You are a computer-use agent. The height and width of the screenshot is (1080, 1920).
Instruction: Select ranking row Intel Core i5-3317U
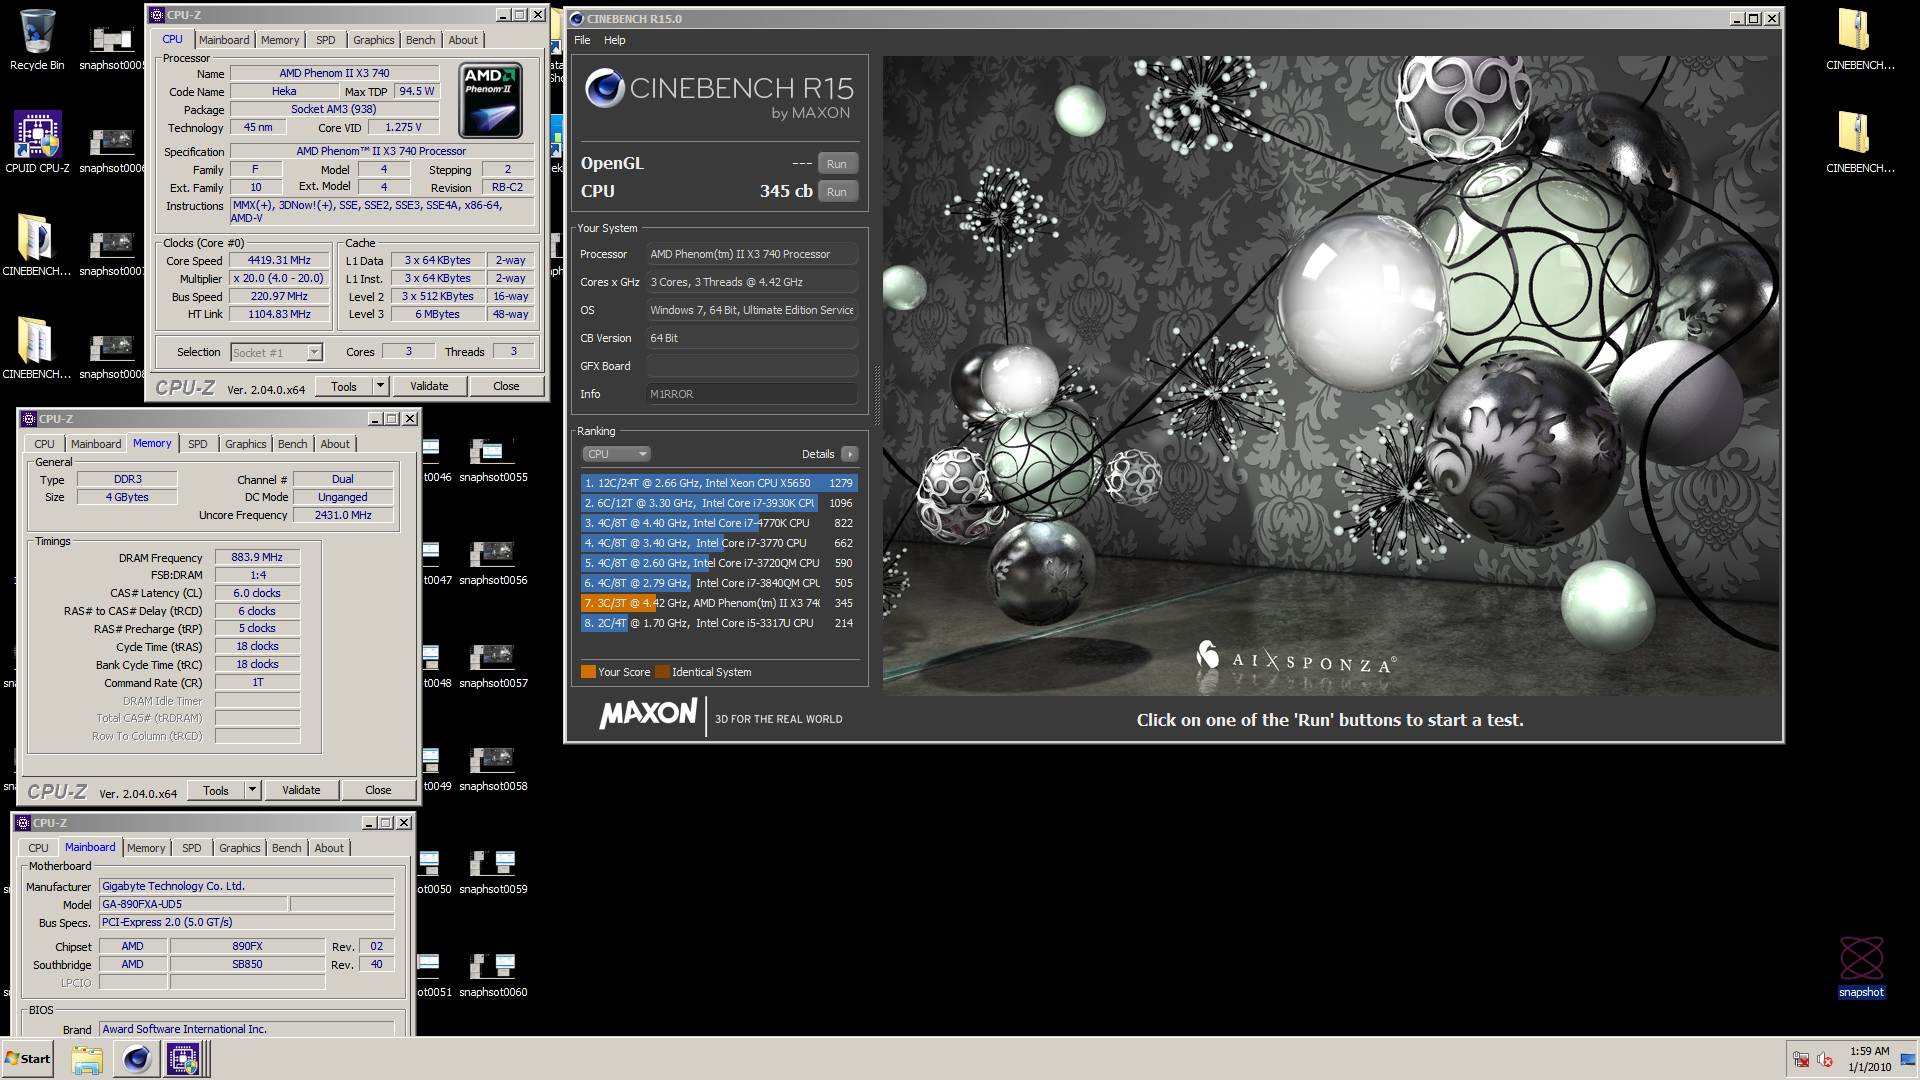tap(719, 623)
